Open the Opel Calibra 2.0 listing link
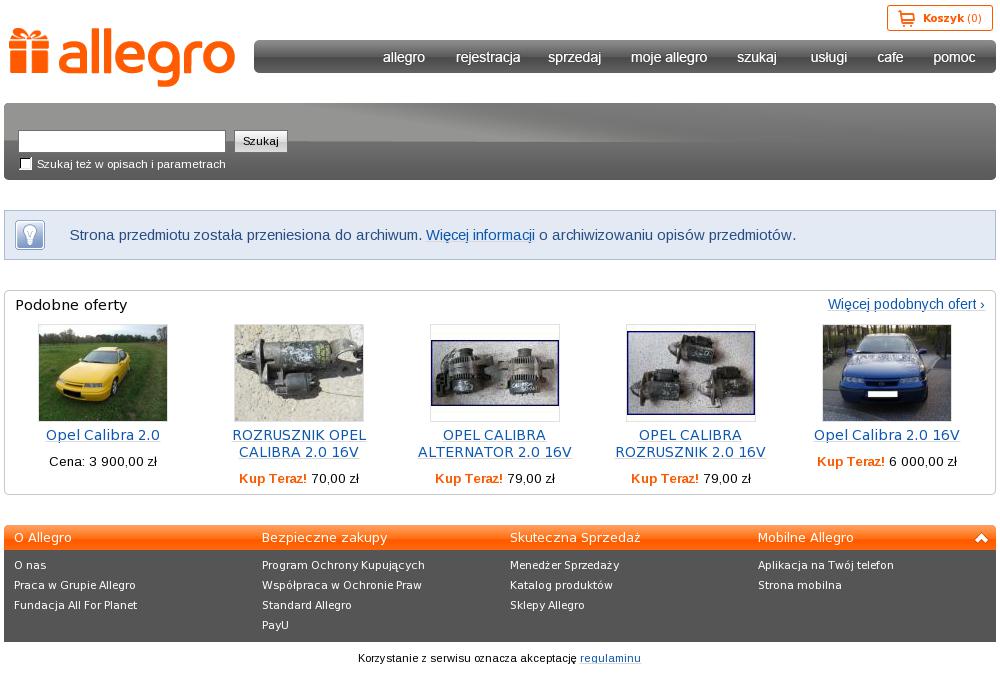The height and width of the screenshot is (678, 1000). [103, 435]
